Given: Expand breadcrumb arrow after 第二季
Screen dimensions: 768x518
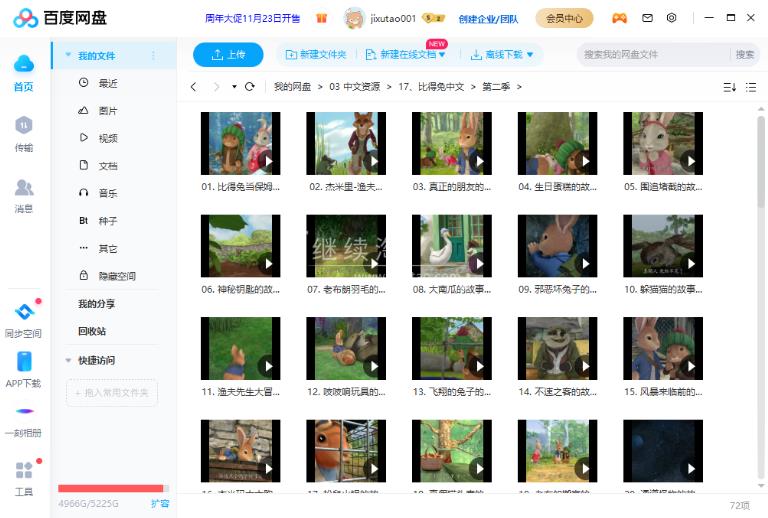Looking at the screenshot, I should (x=519, y=87).
